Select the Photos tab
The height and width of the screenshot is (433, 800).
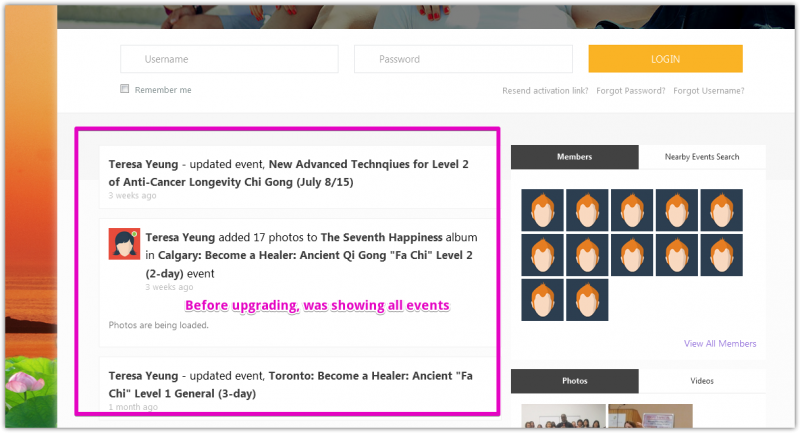pos(574,381)
